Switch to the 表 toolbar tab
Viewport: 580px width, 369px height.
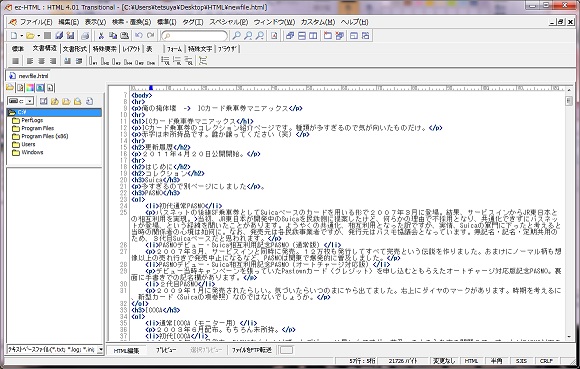pyautogui.click(x=149, y=49)
